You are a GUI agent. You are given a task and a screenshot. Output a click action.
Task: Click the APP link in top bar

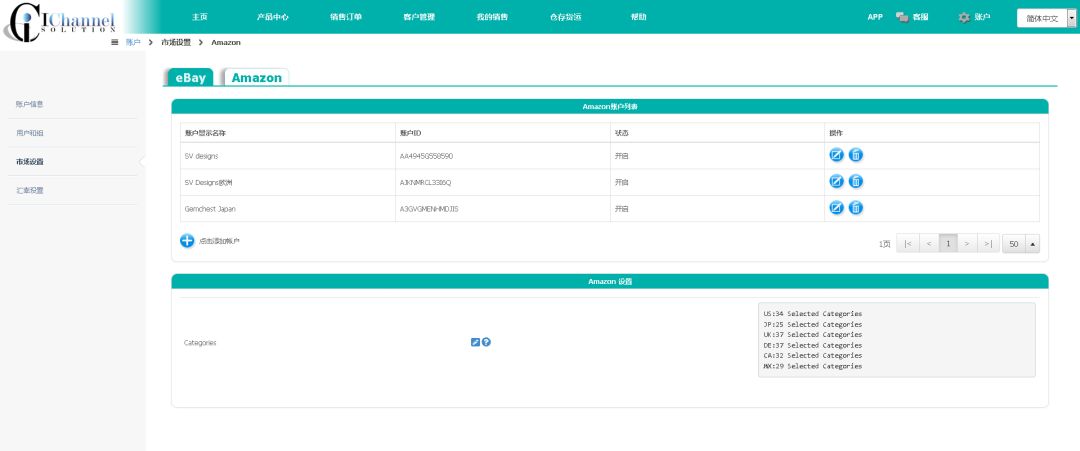click(875, 17)
